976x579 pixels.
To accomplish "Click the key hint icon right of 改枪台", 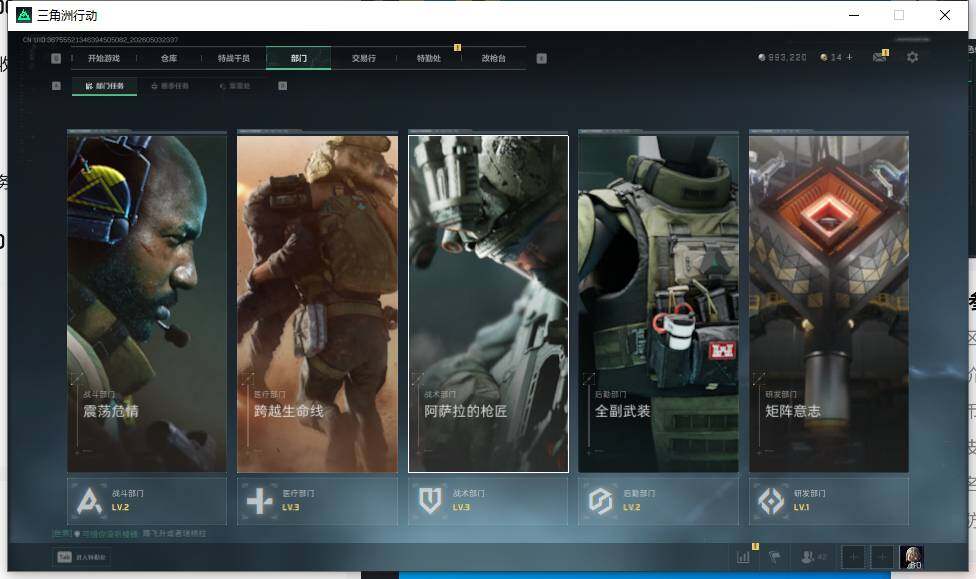I will (x=542, y=58).
